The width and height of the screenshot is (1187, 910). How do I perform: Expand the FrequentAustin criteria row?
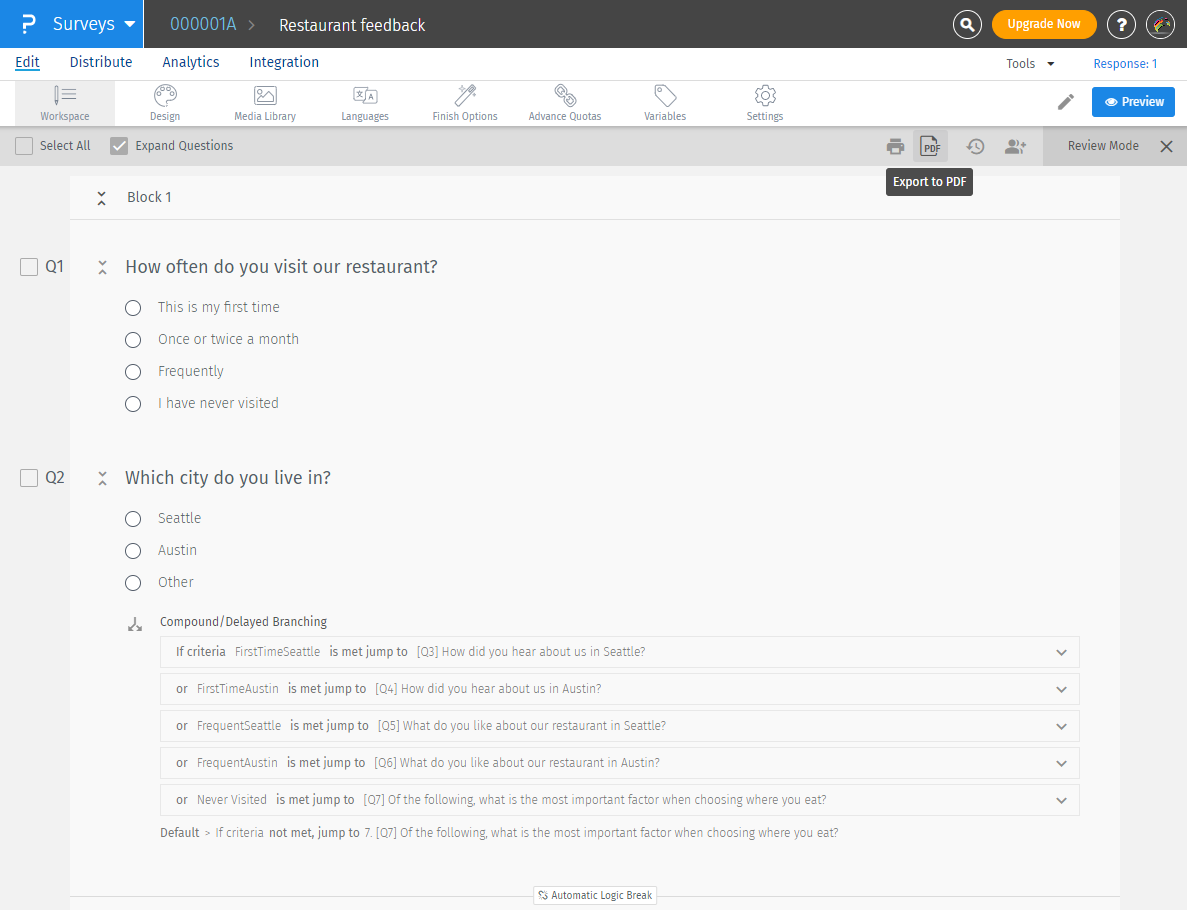tap(1061, 764)
